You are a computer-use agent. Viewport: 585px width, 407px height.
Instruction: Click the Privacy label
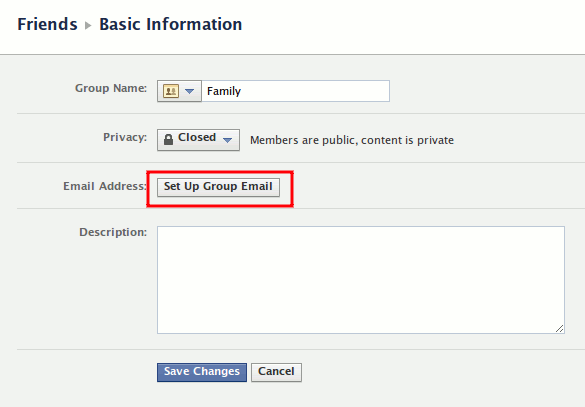[125, 137]
